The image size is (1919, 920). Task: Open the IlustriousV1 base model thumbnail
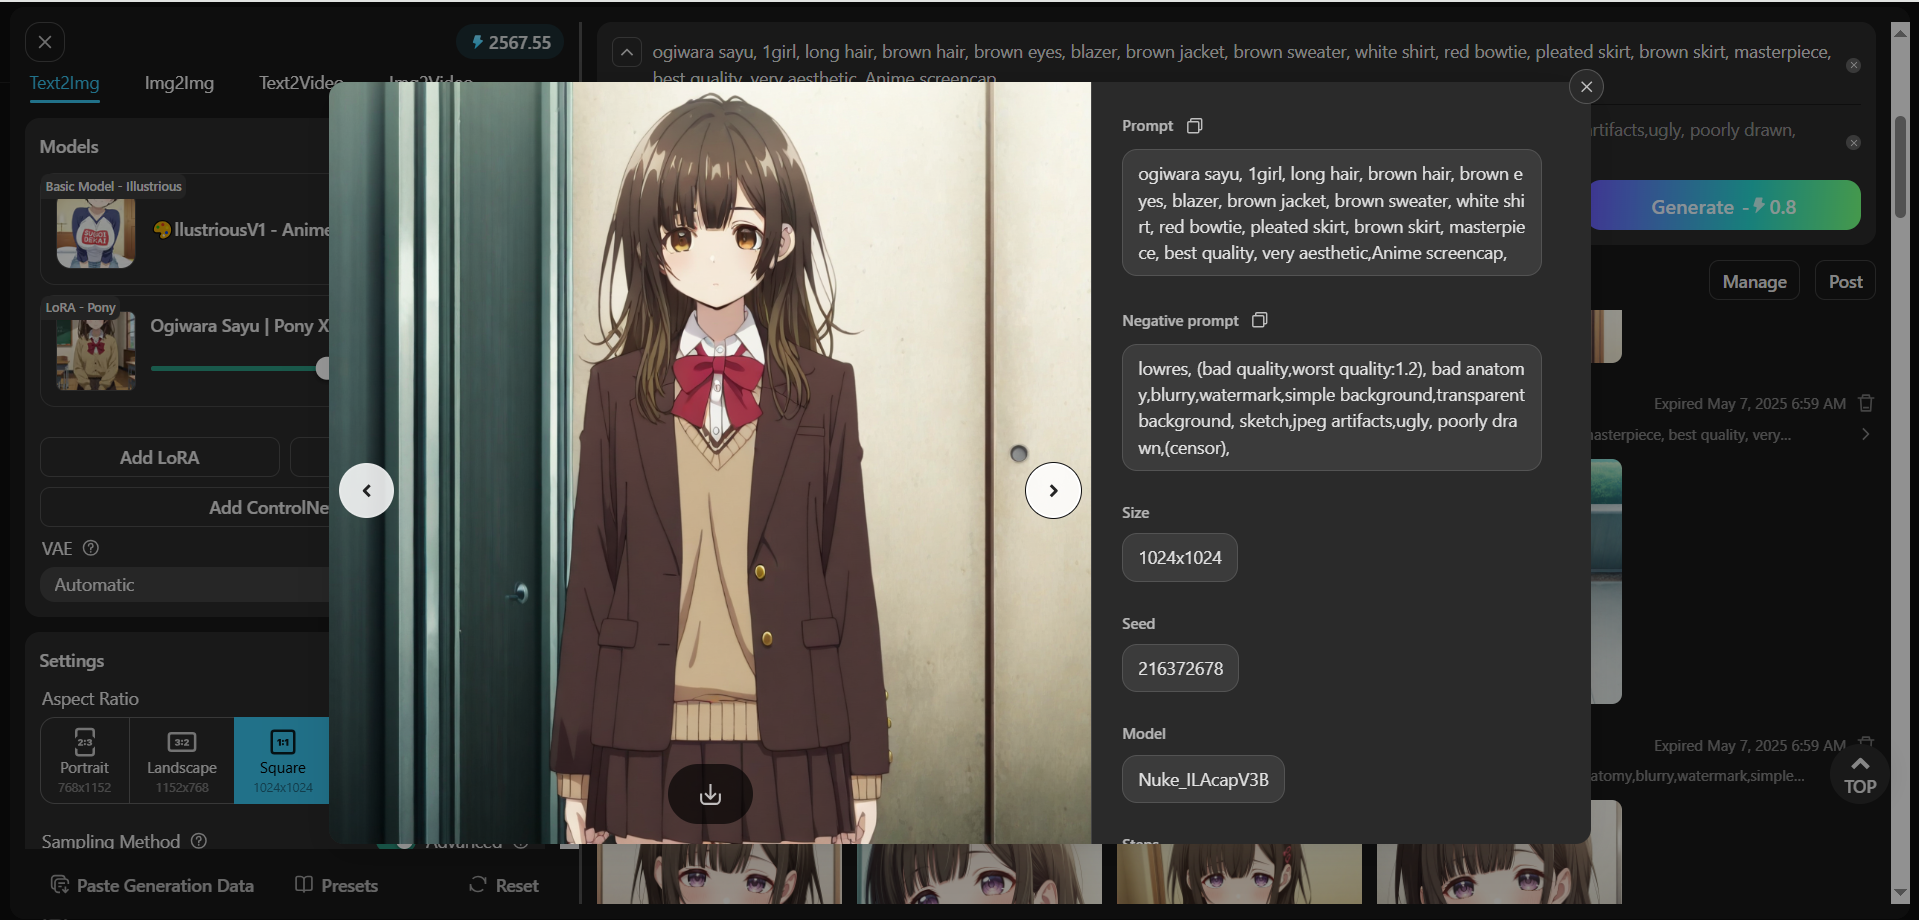pos(96,233)
